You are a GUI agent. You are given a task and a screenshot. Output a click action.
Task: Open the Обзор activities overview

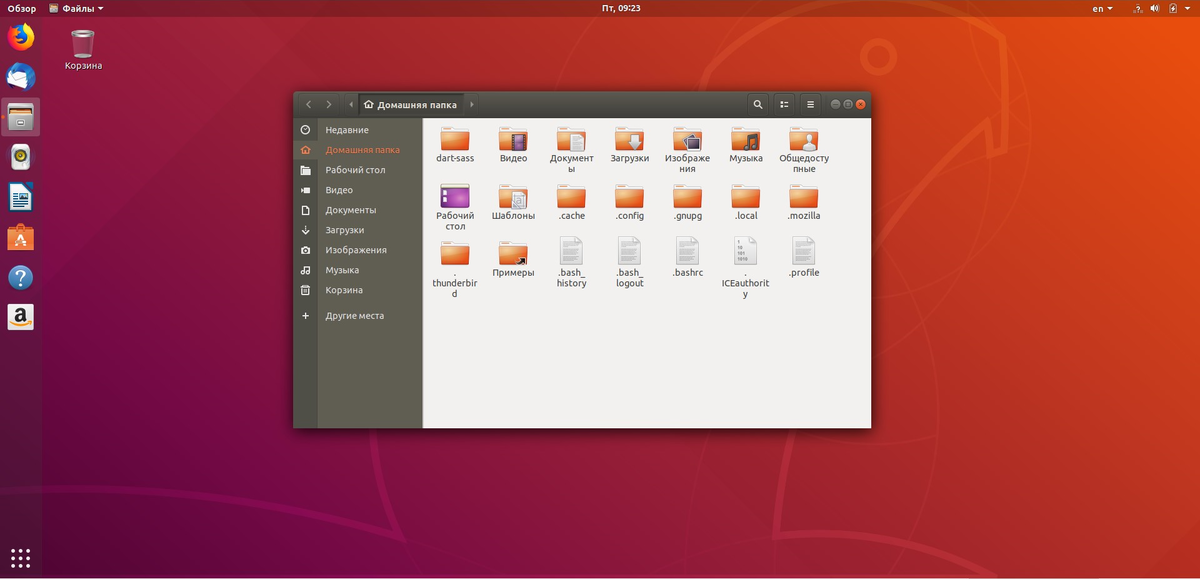(x=22, y=8)
